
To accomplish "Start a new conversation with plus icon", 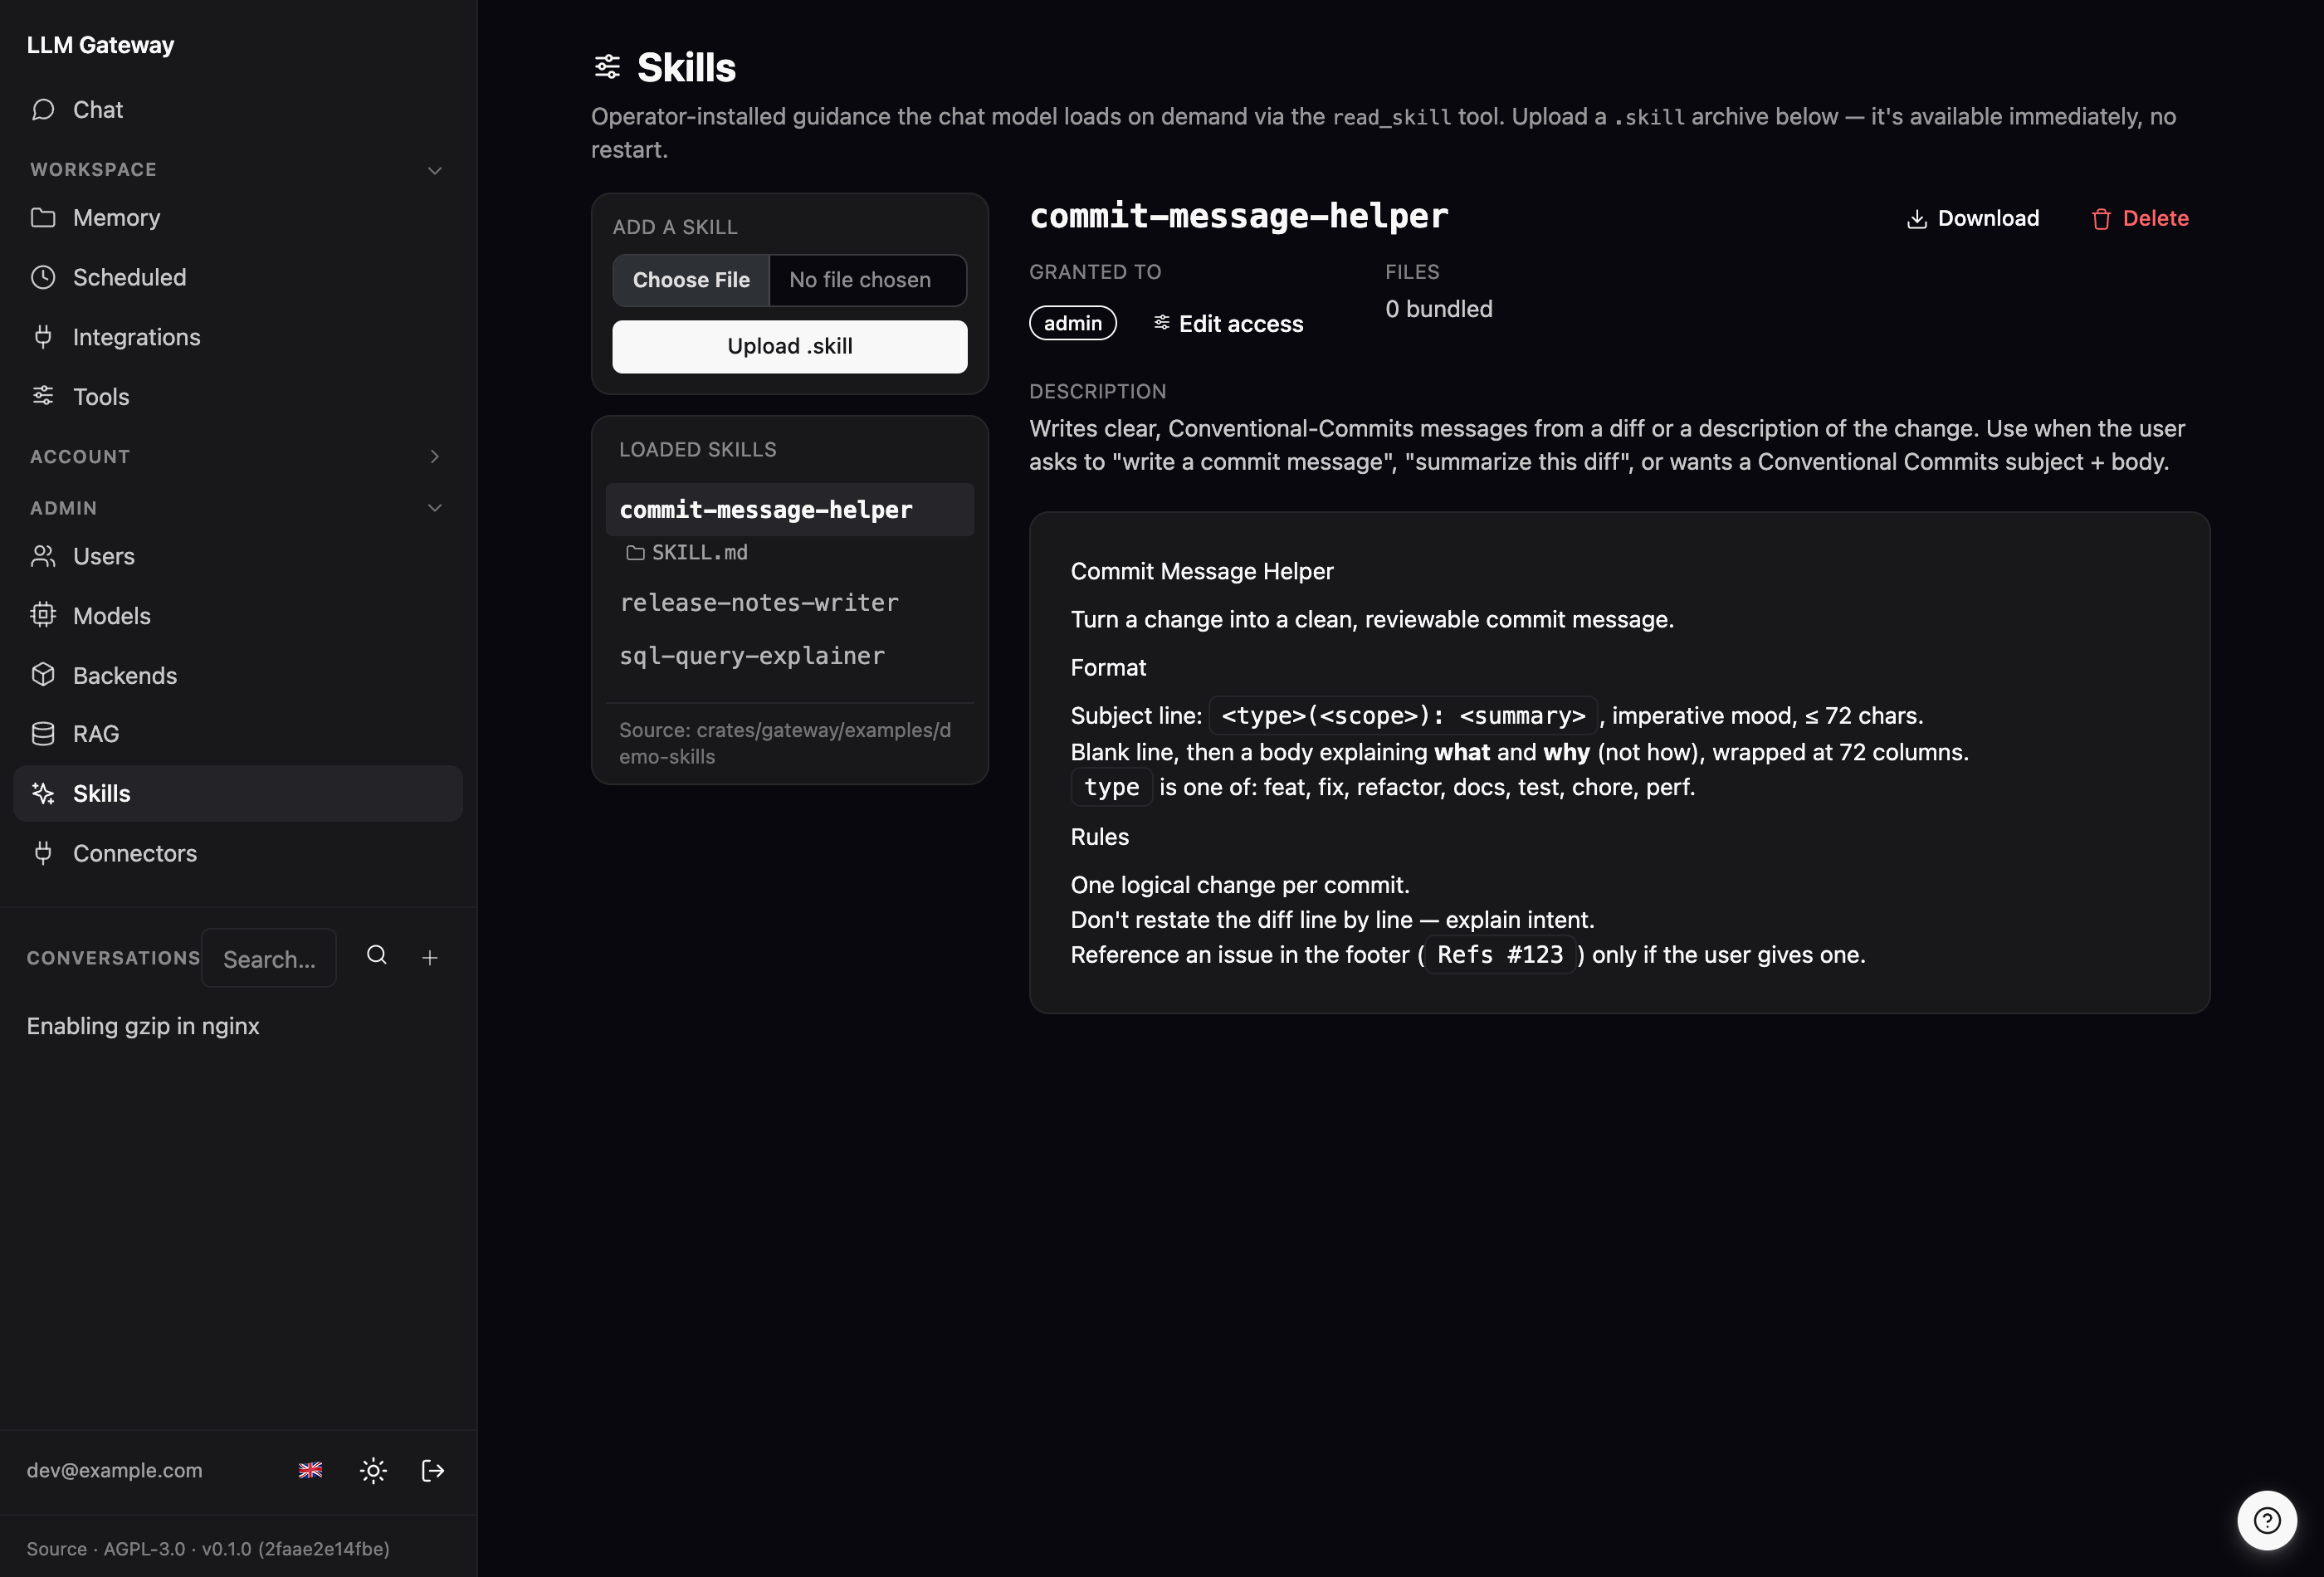I will pyautogui.click(x=430, y=958).
